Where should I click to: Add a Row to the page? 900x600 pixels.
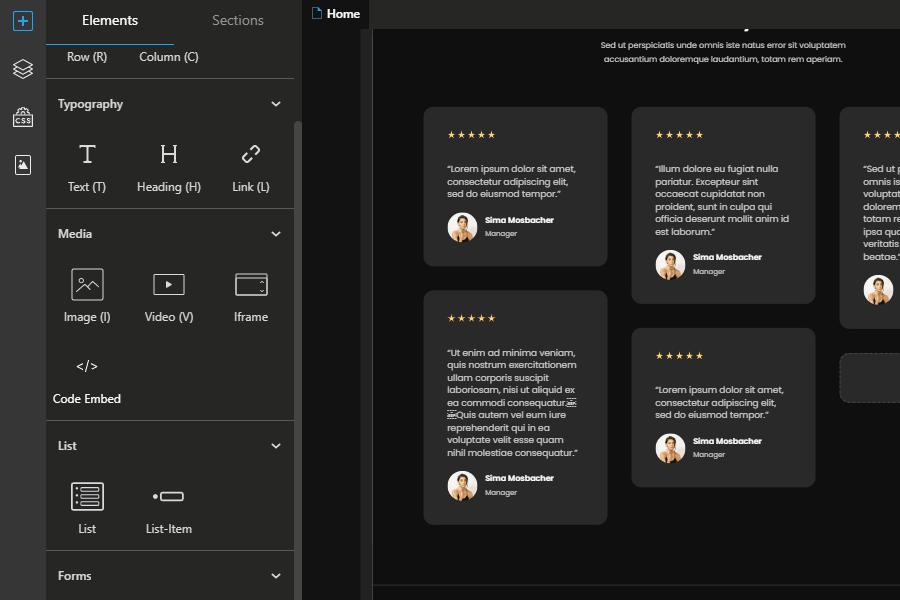click(x=86, y=57)
